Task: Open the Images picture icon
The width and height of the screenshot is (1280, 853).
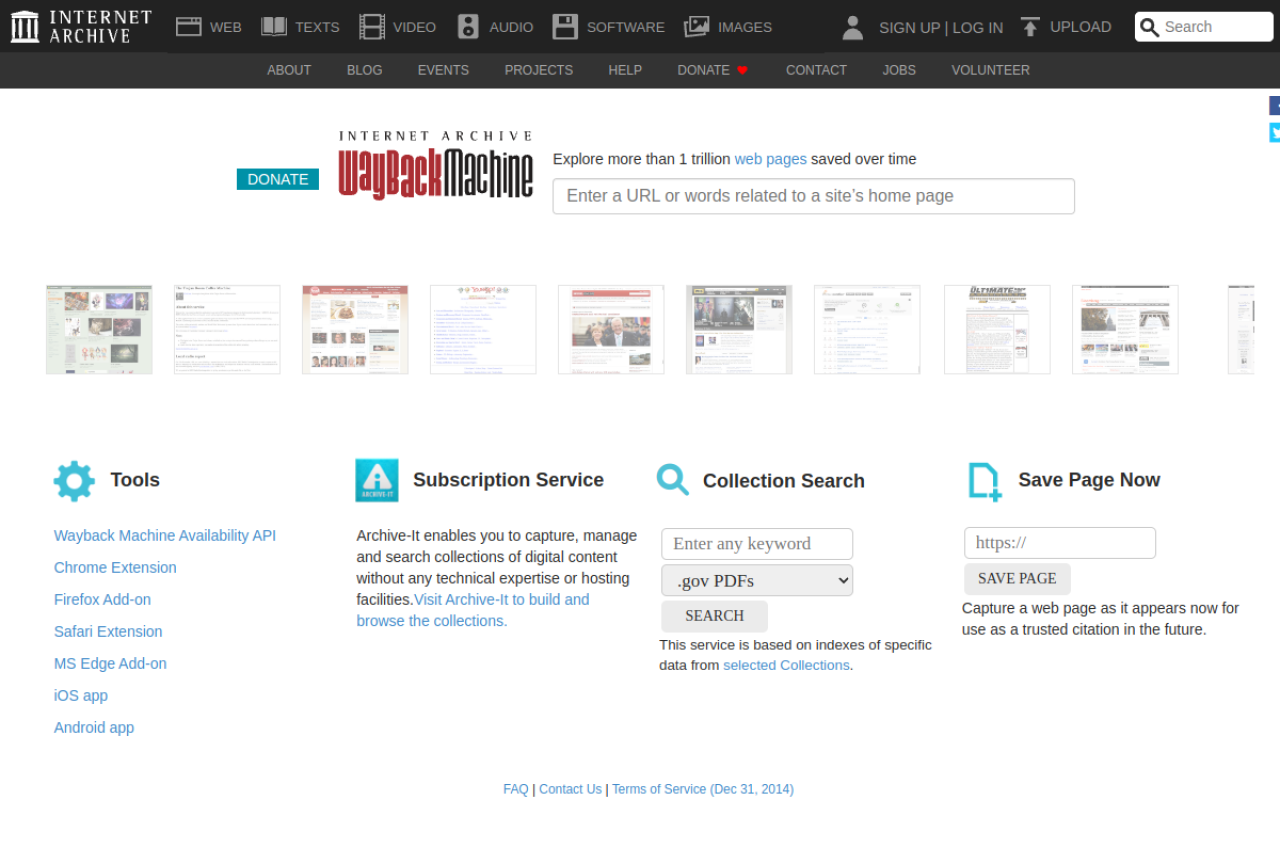Action: pyautogui.click(x=697, y=27)
